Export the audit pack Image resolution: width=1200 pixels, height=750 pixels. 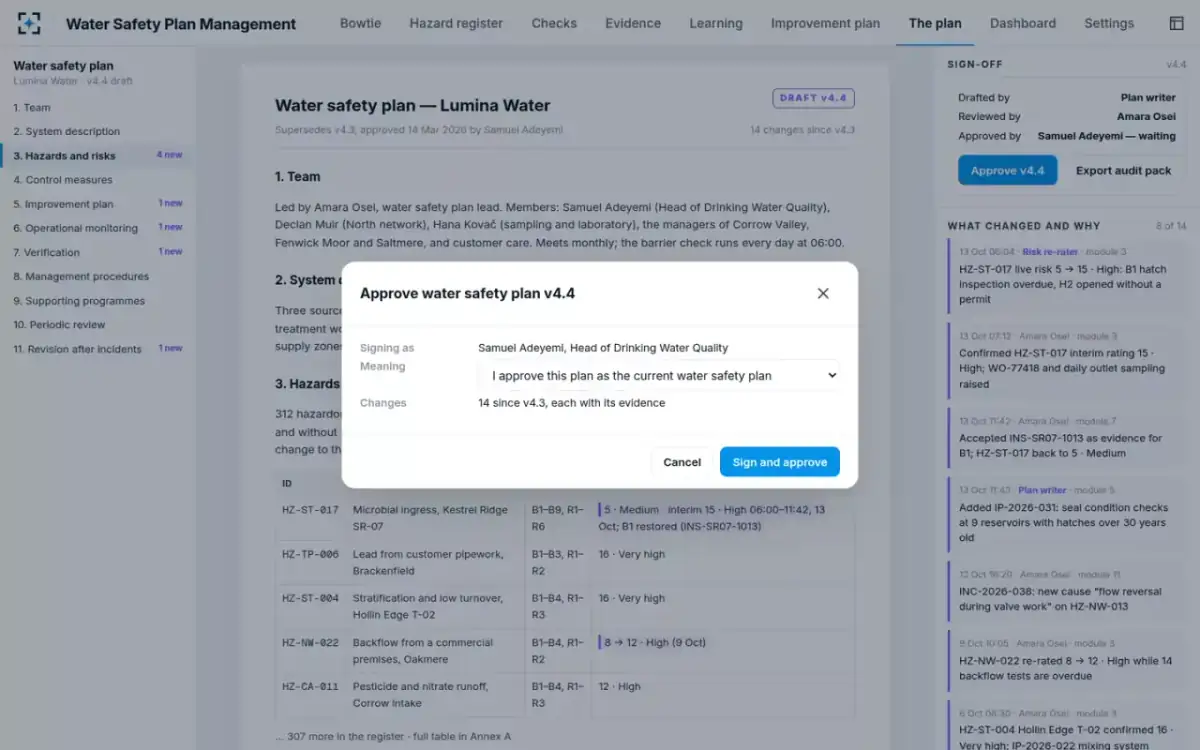1123,170
